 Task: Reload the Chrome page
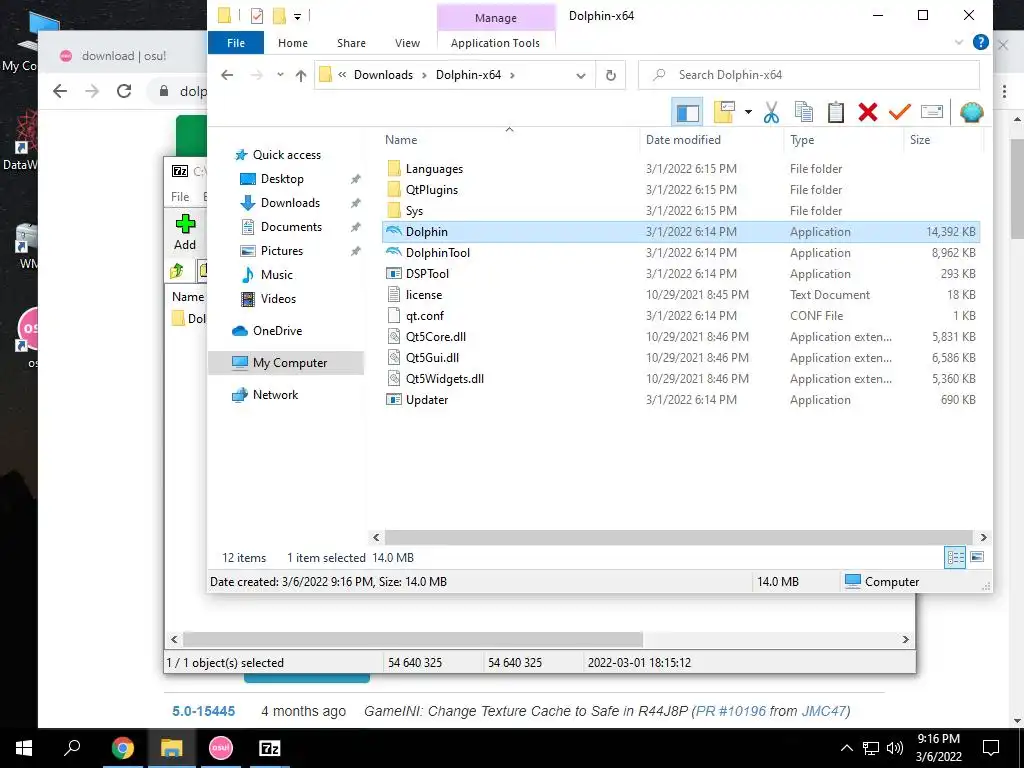point(124,91)
